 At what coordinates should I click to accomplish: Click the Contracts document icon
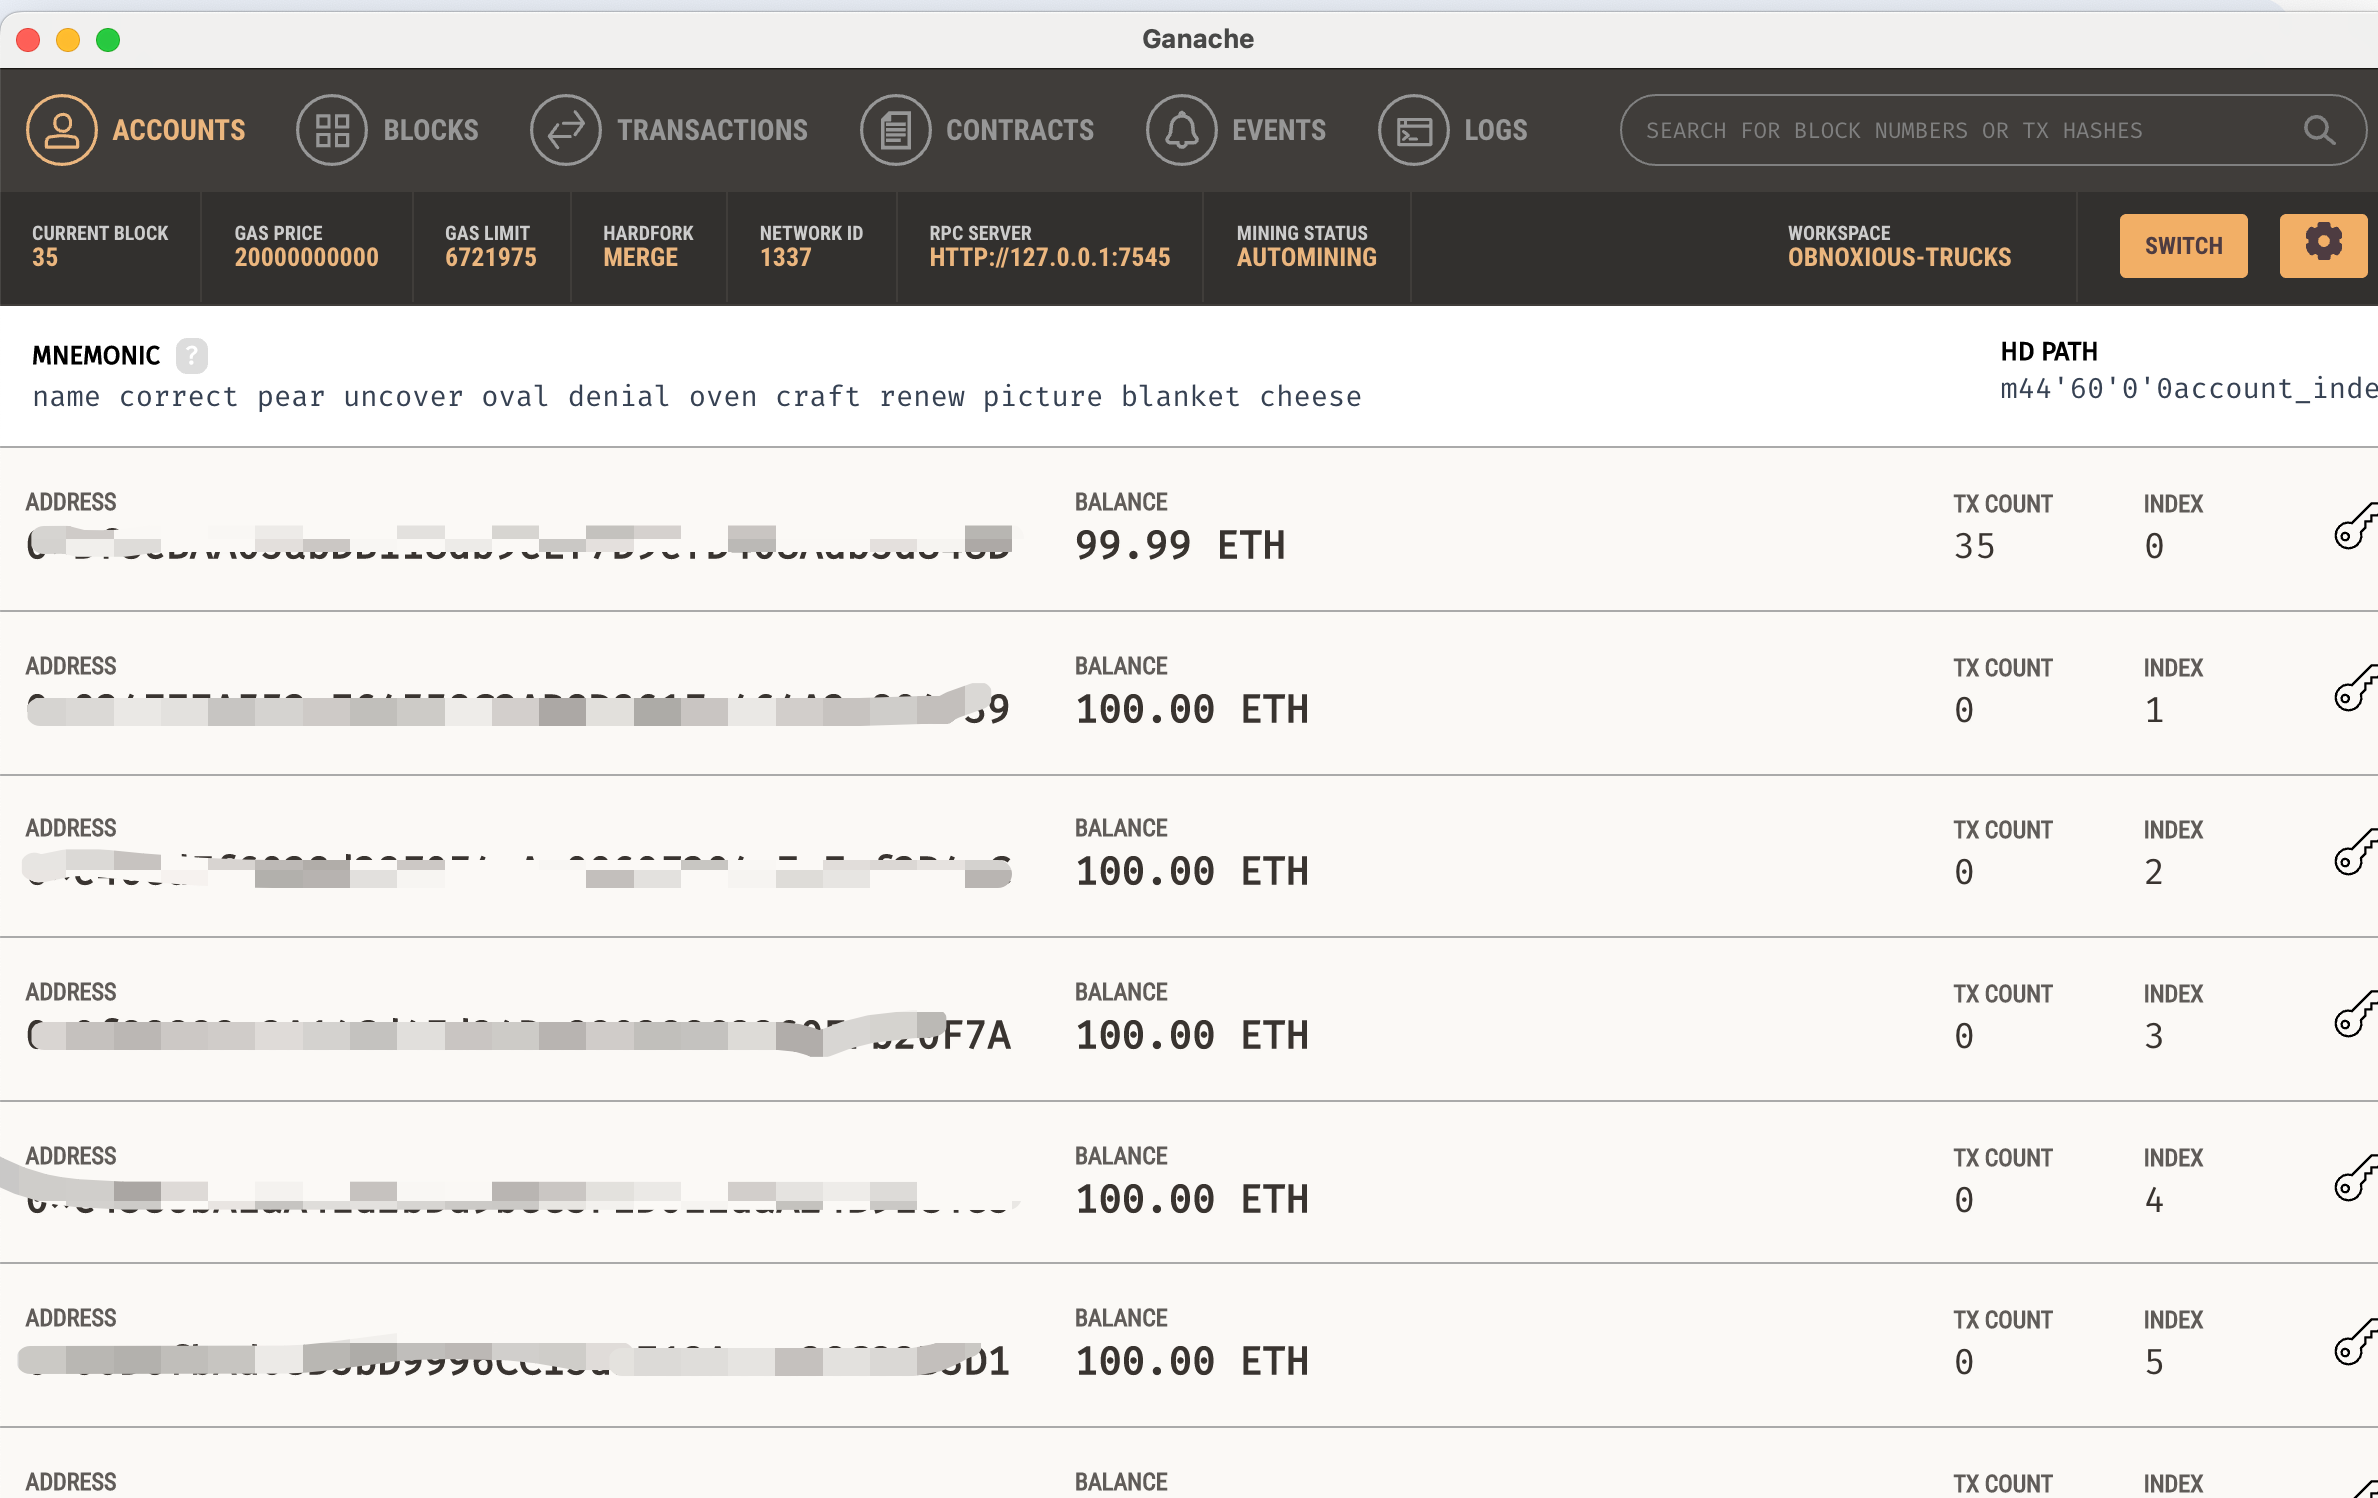coord(896,130)
